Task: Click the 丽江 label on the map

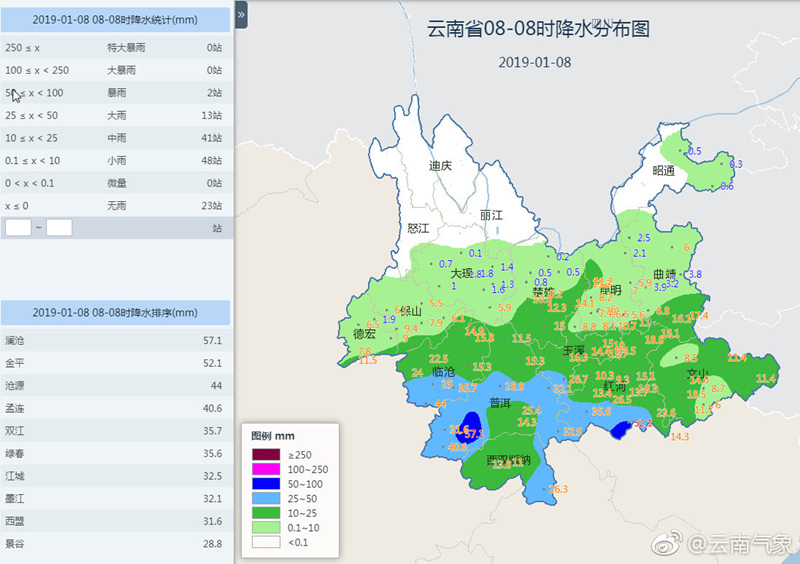Action: (x=491, y=215)
